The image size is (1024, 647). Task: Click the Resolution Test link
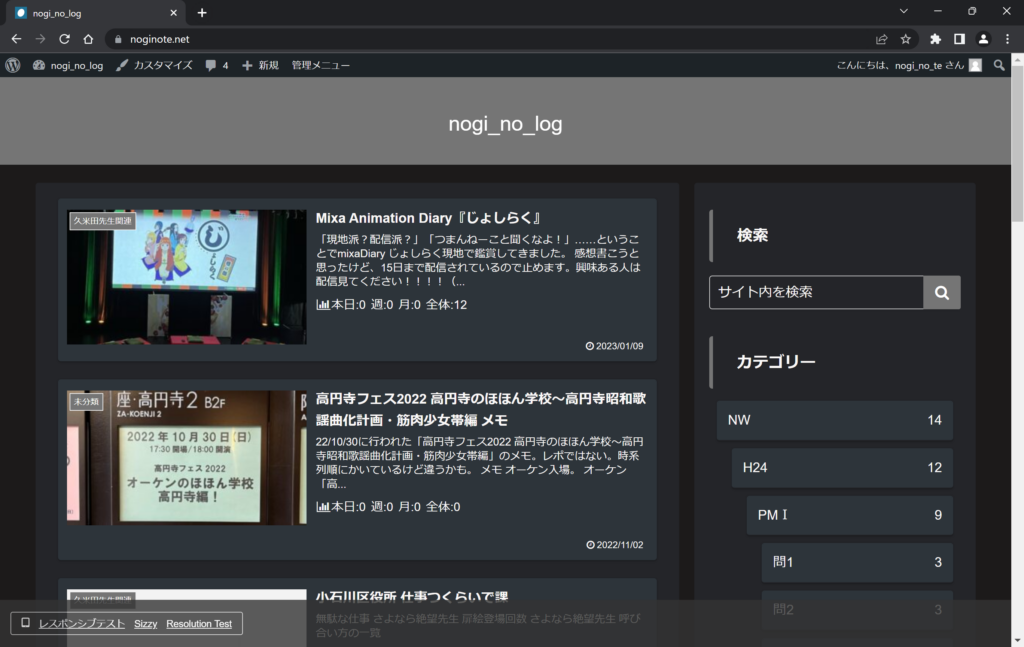[199, 624]
